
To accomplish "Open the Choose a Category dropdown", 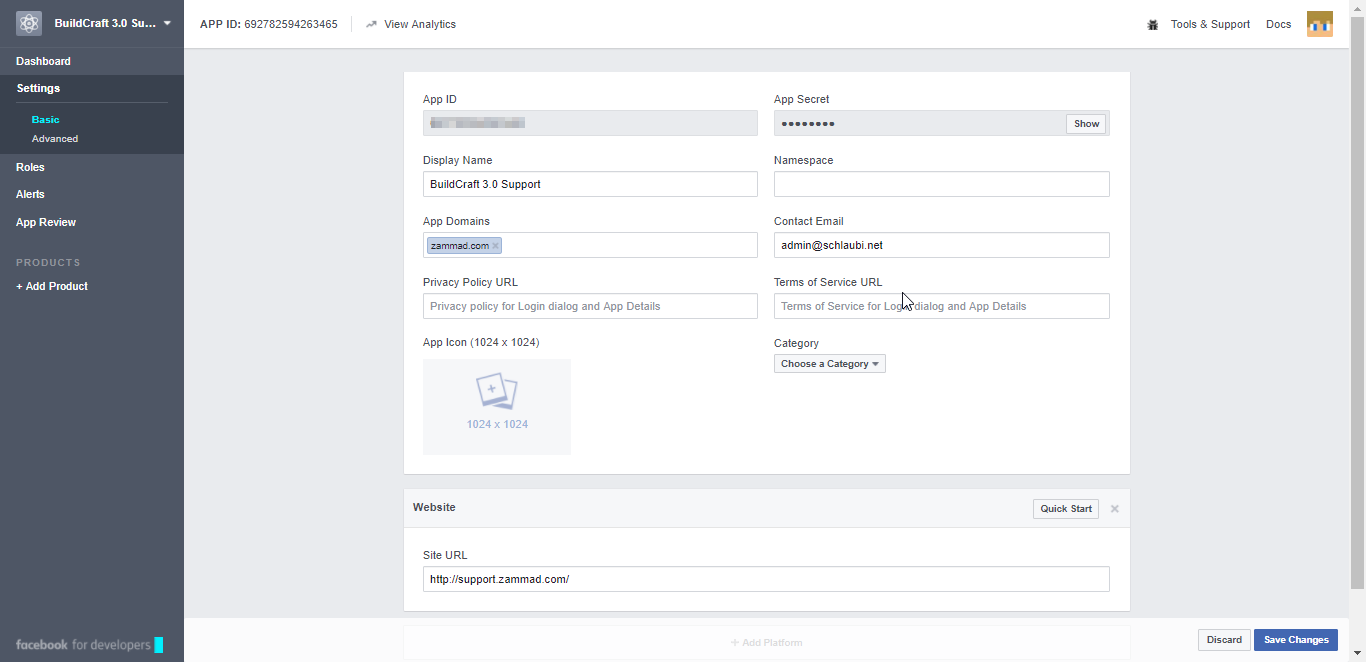I will click(830, 364).
